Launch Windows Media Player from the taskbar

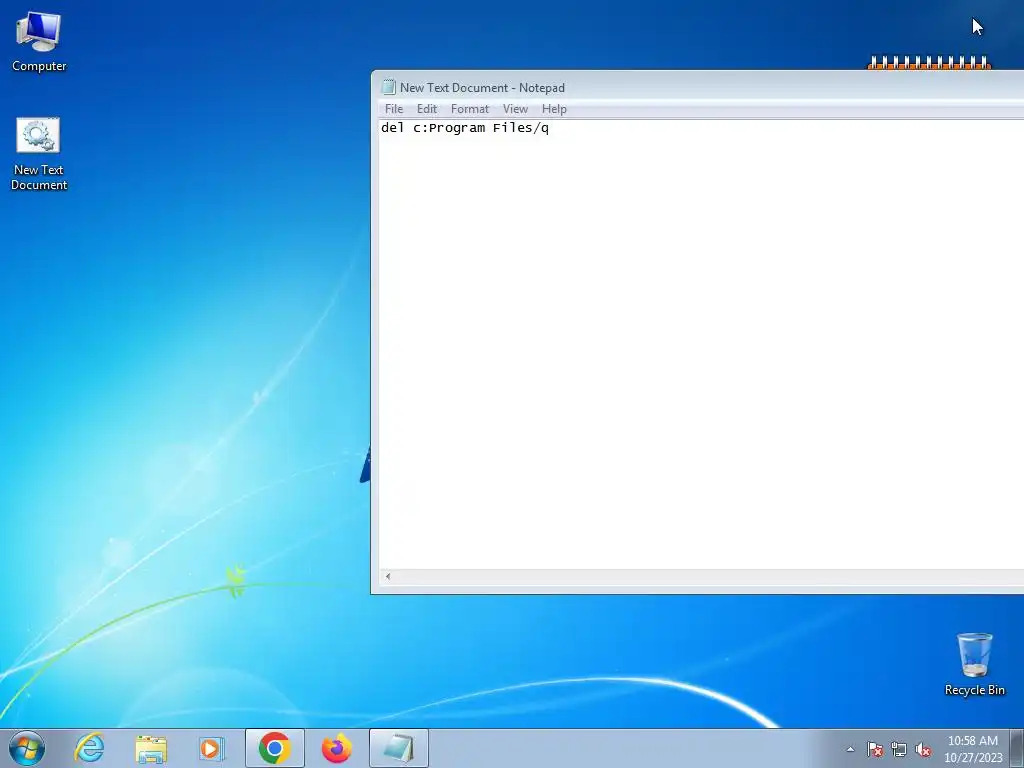212,748
